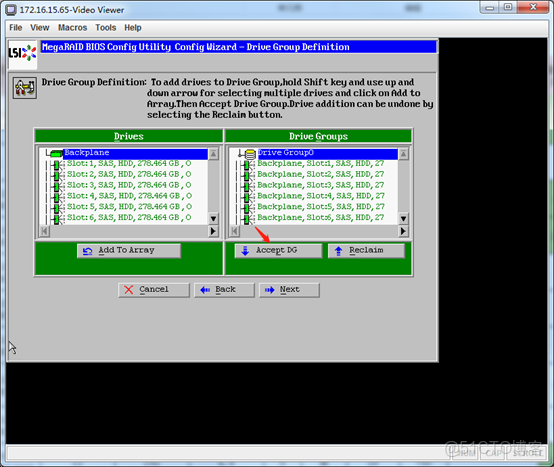Select the Backplane enclosure icon in Drives
554x467 pixels.
point(56,153)
